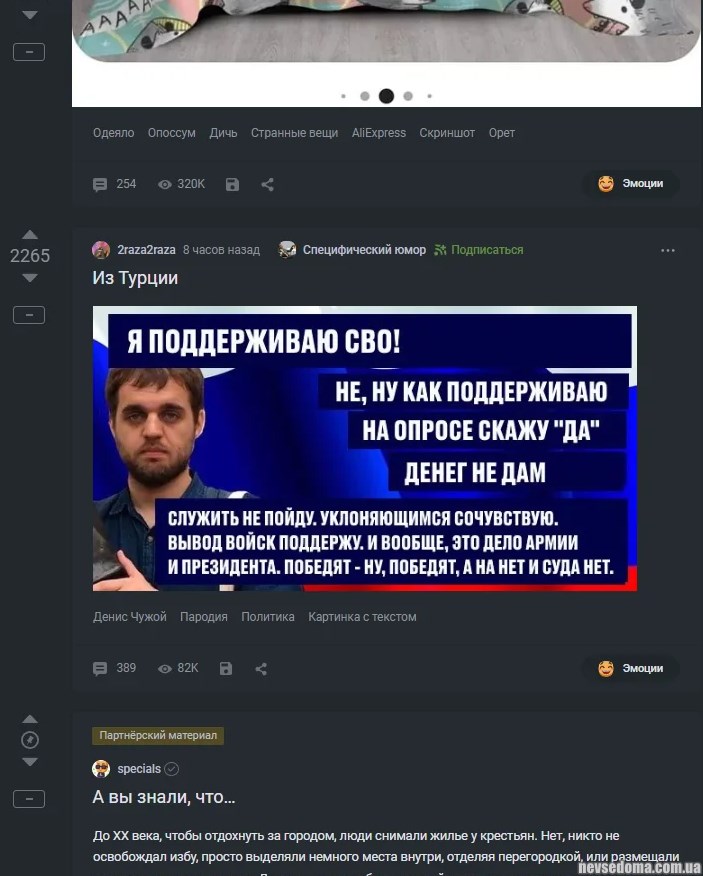Open comments on the post with 389 comments
Viewport: 703px width, 876px height.
point(115,668)
